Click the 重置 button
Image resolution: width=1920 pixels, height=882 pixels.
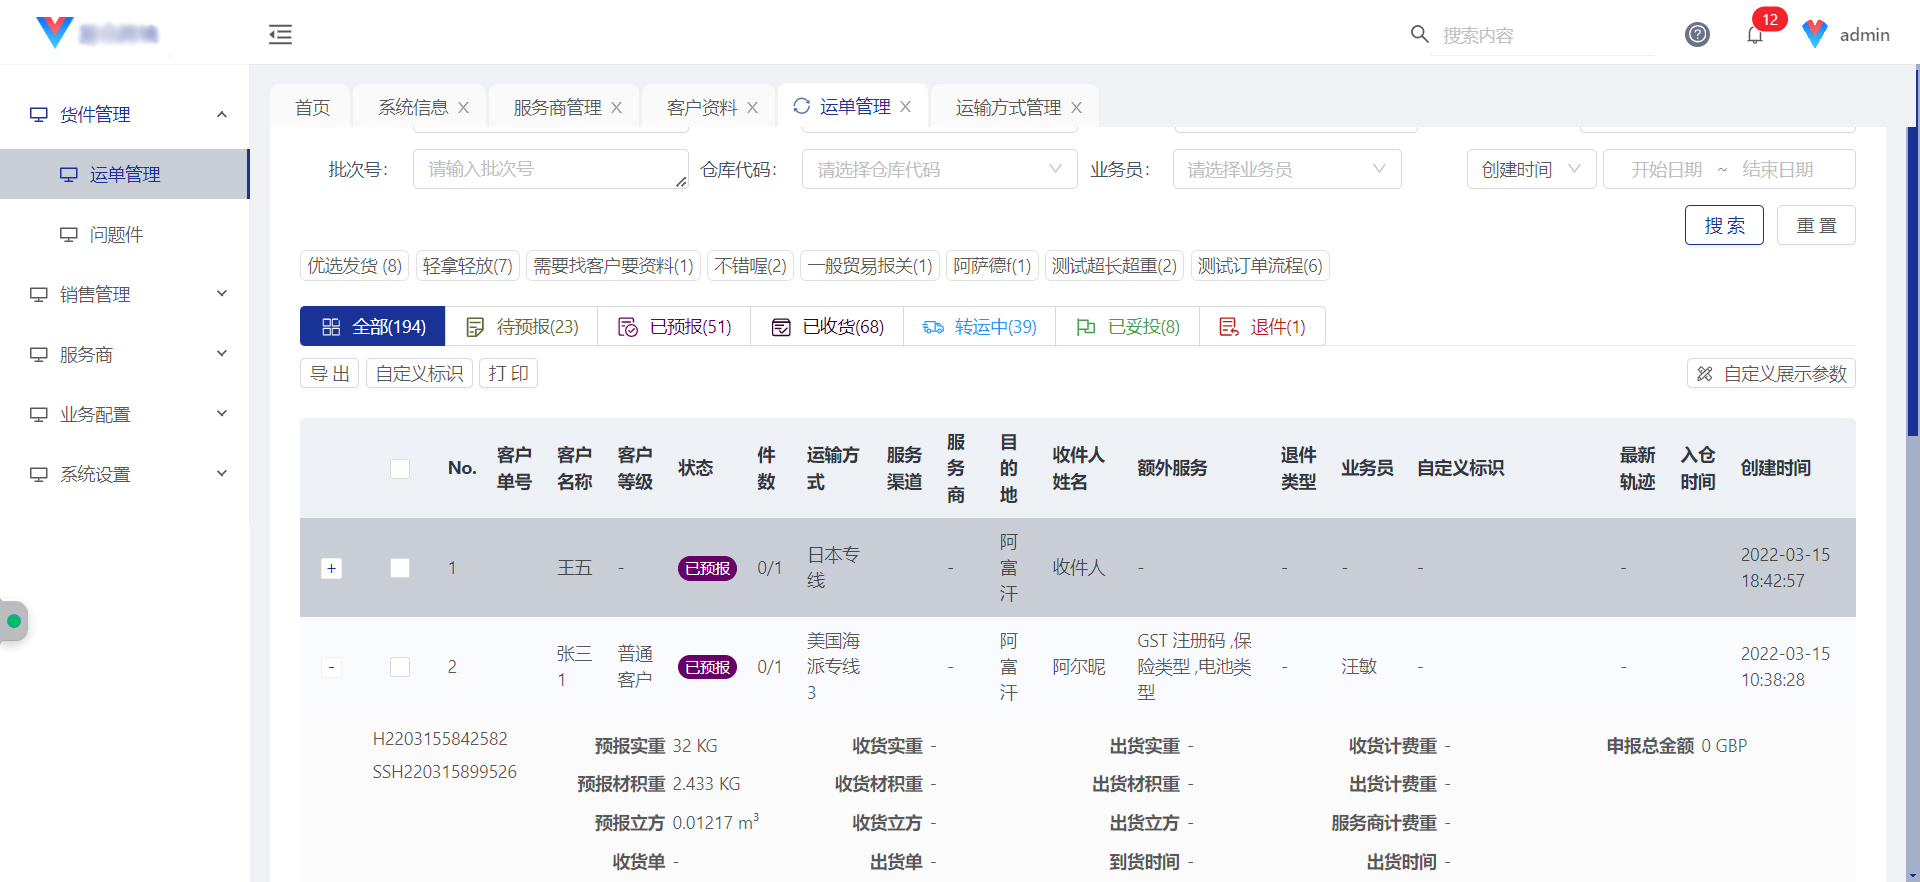[1816, 225]
